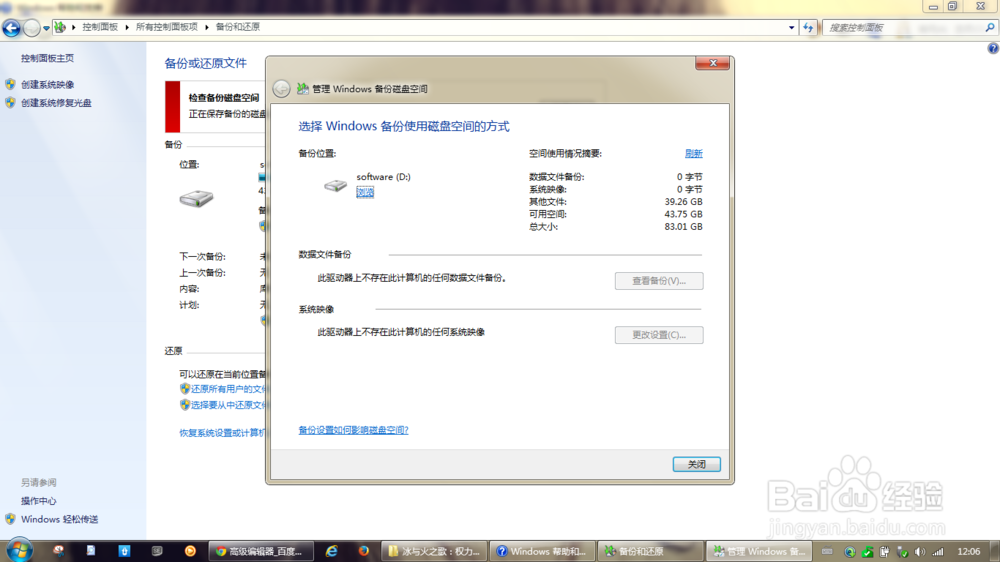Click the address bar refresh button

pyautogui.click(x=808, y=27)
